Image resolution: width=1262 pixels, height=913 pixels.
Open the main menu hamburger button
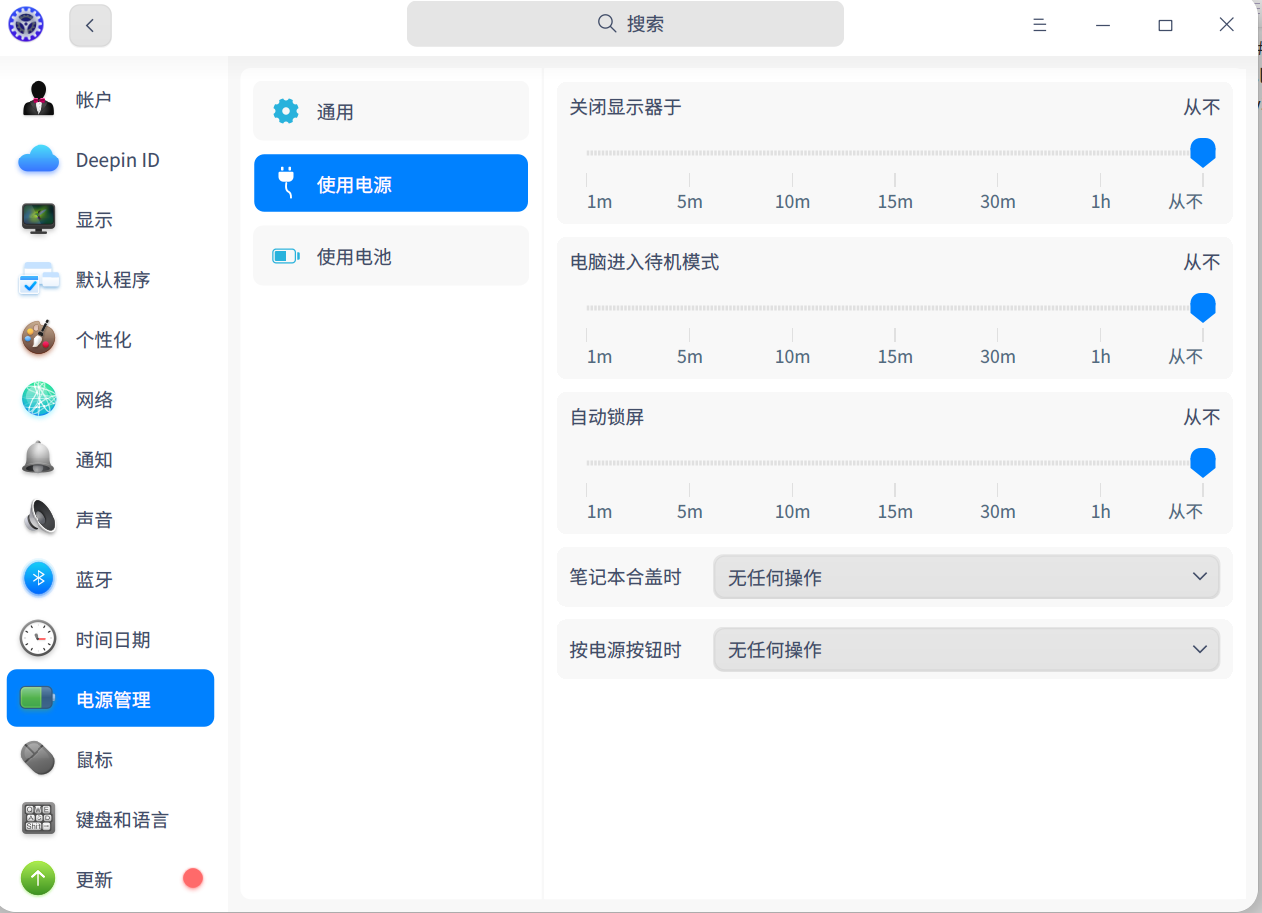(x=1040, y=25)
